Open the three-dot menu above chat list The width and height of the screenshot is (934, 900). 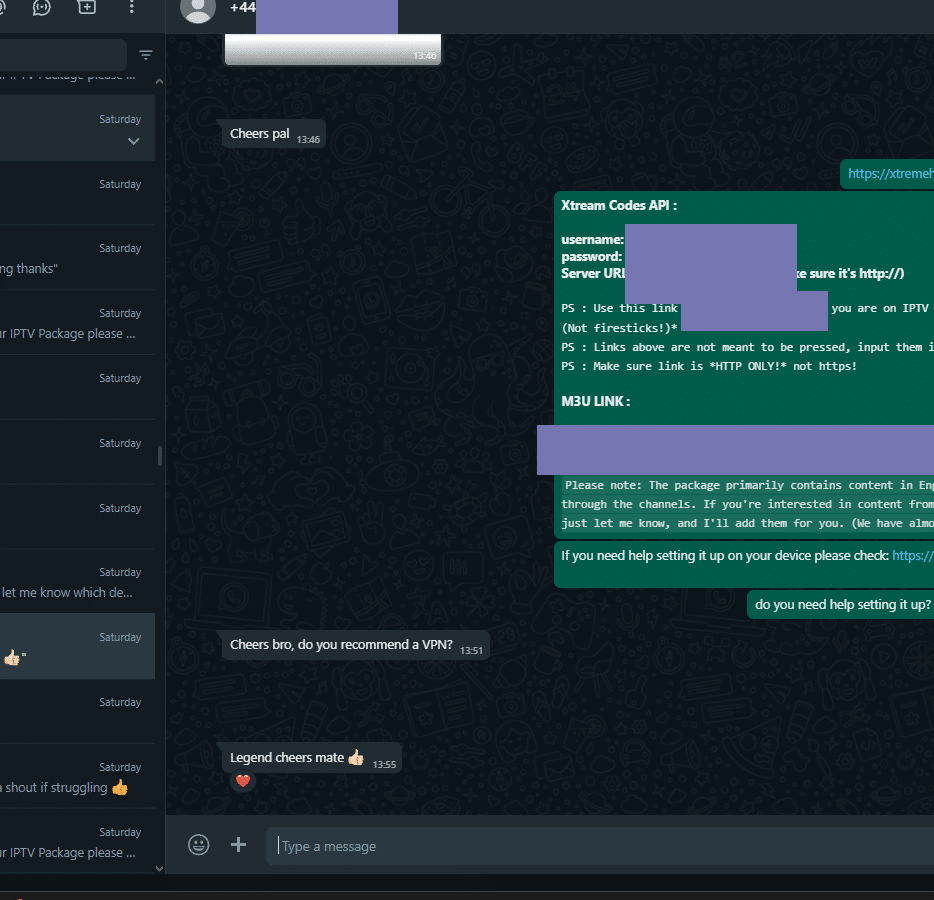click(x=132, y=7)
